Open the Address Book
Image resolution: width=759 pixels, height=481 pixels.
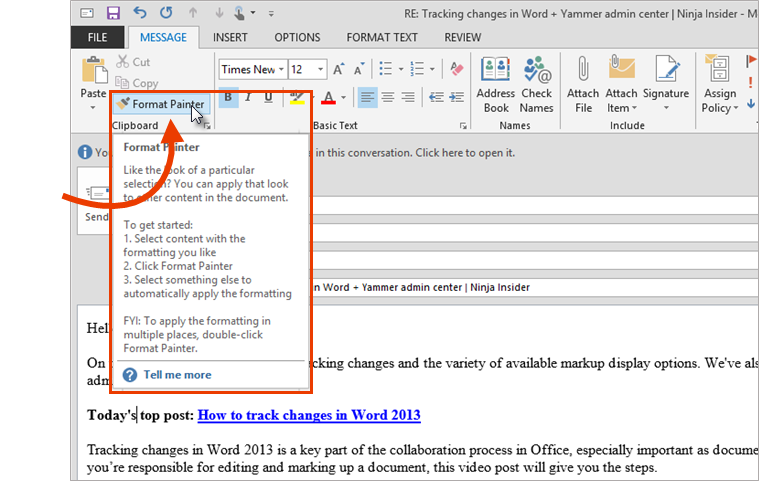click(x=496, y=85)
